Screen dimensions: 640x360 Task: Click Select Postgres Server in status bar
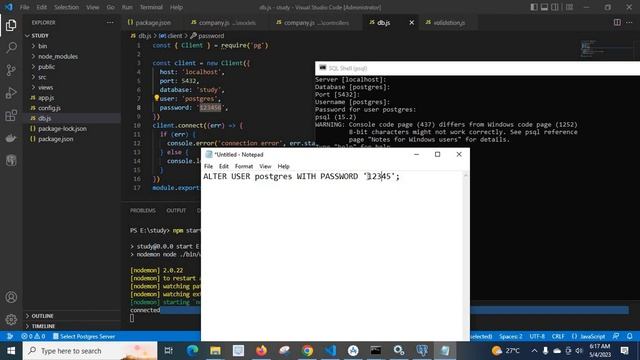84,336
